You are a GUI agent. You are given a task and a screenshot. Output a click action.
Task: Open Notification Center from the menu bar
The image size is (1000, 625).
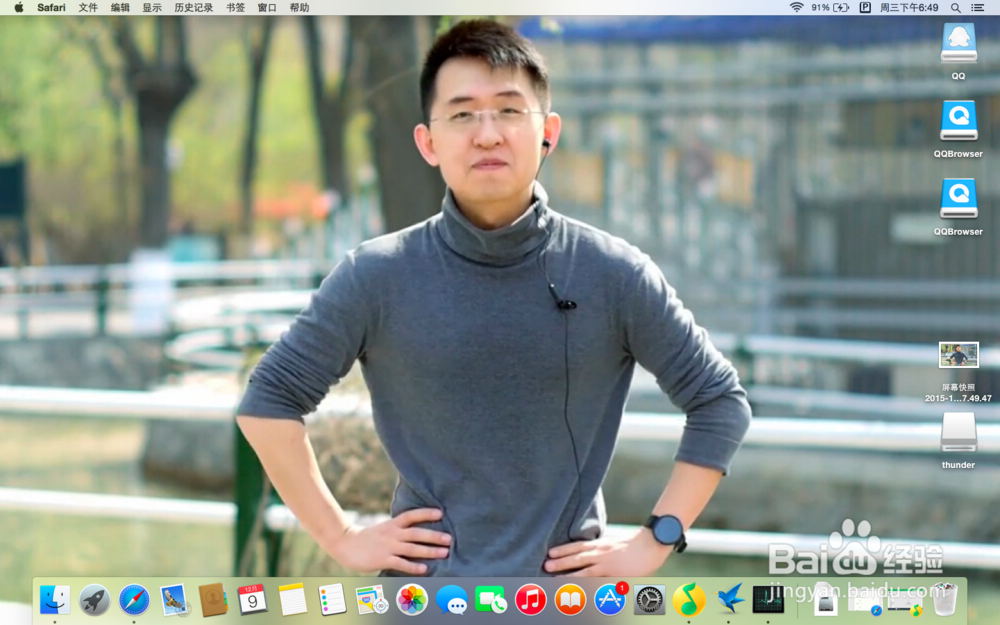coord(979,8)
